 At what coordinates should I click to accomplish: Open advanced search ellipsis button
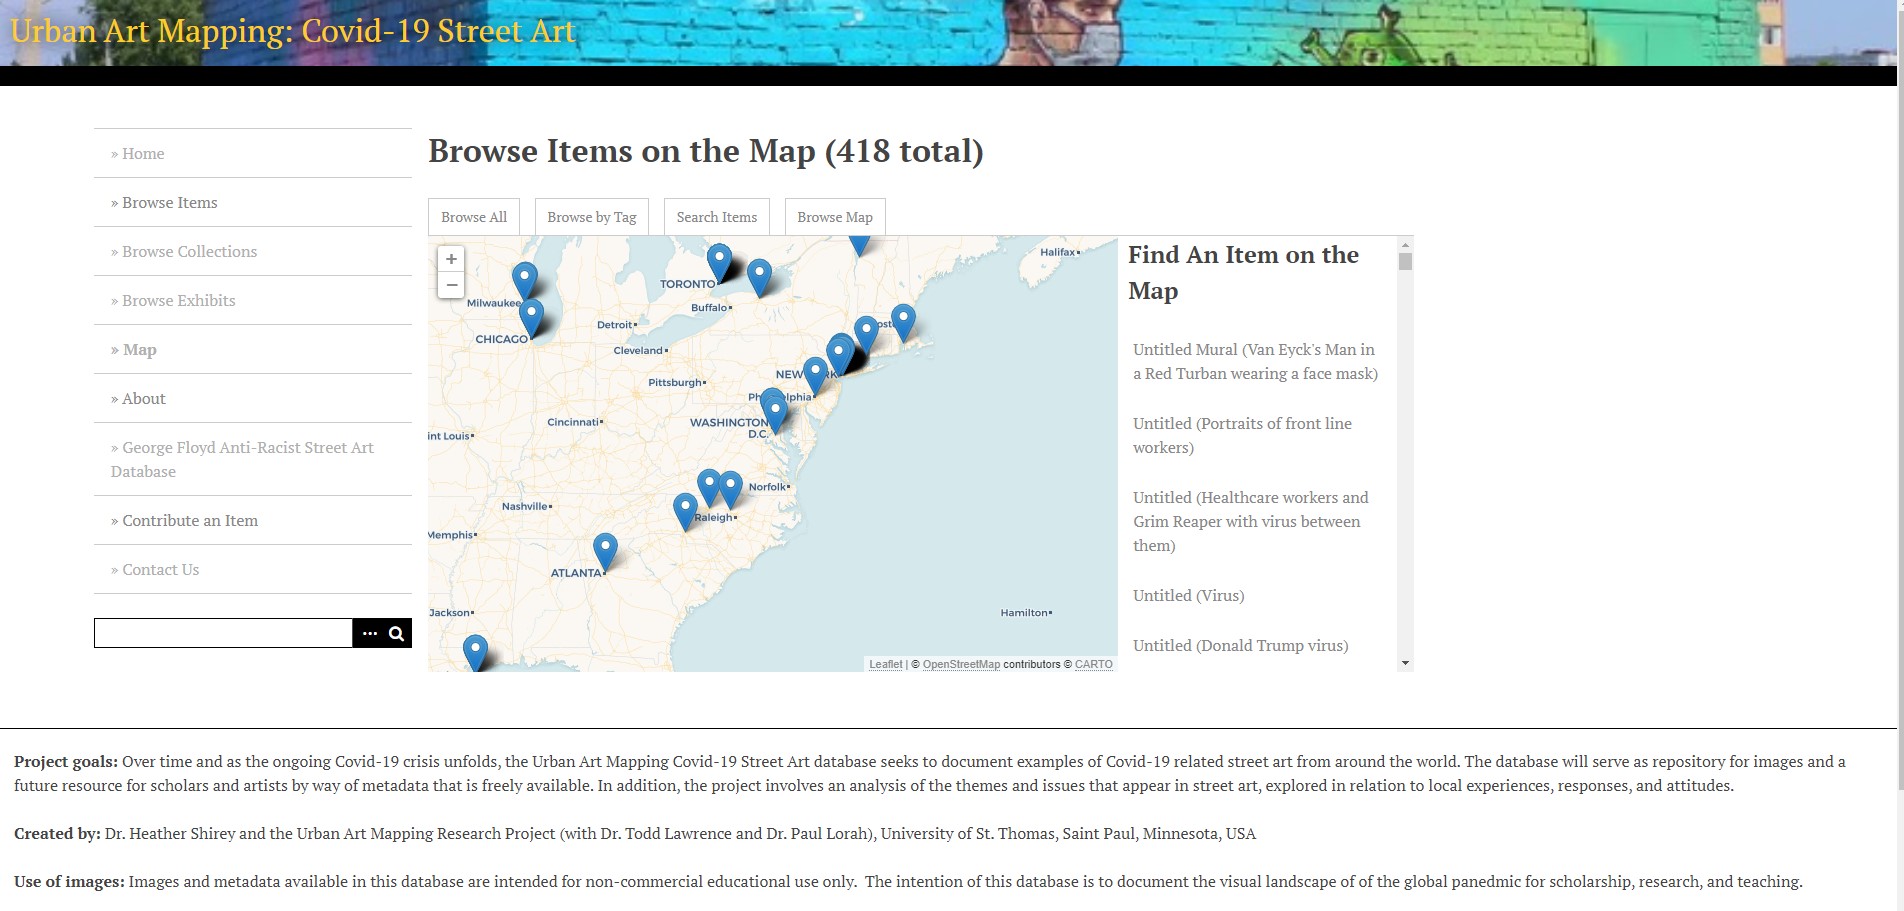pyautogui.click(x=370, y=633)
